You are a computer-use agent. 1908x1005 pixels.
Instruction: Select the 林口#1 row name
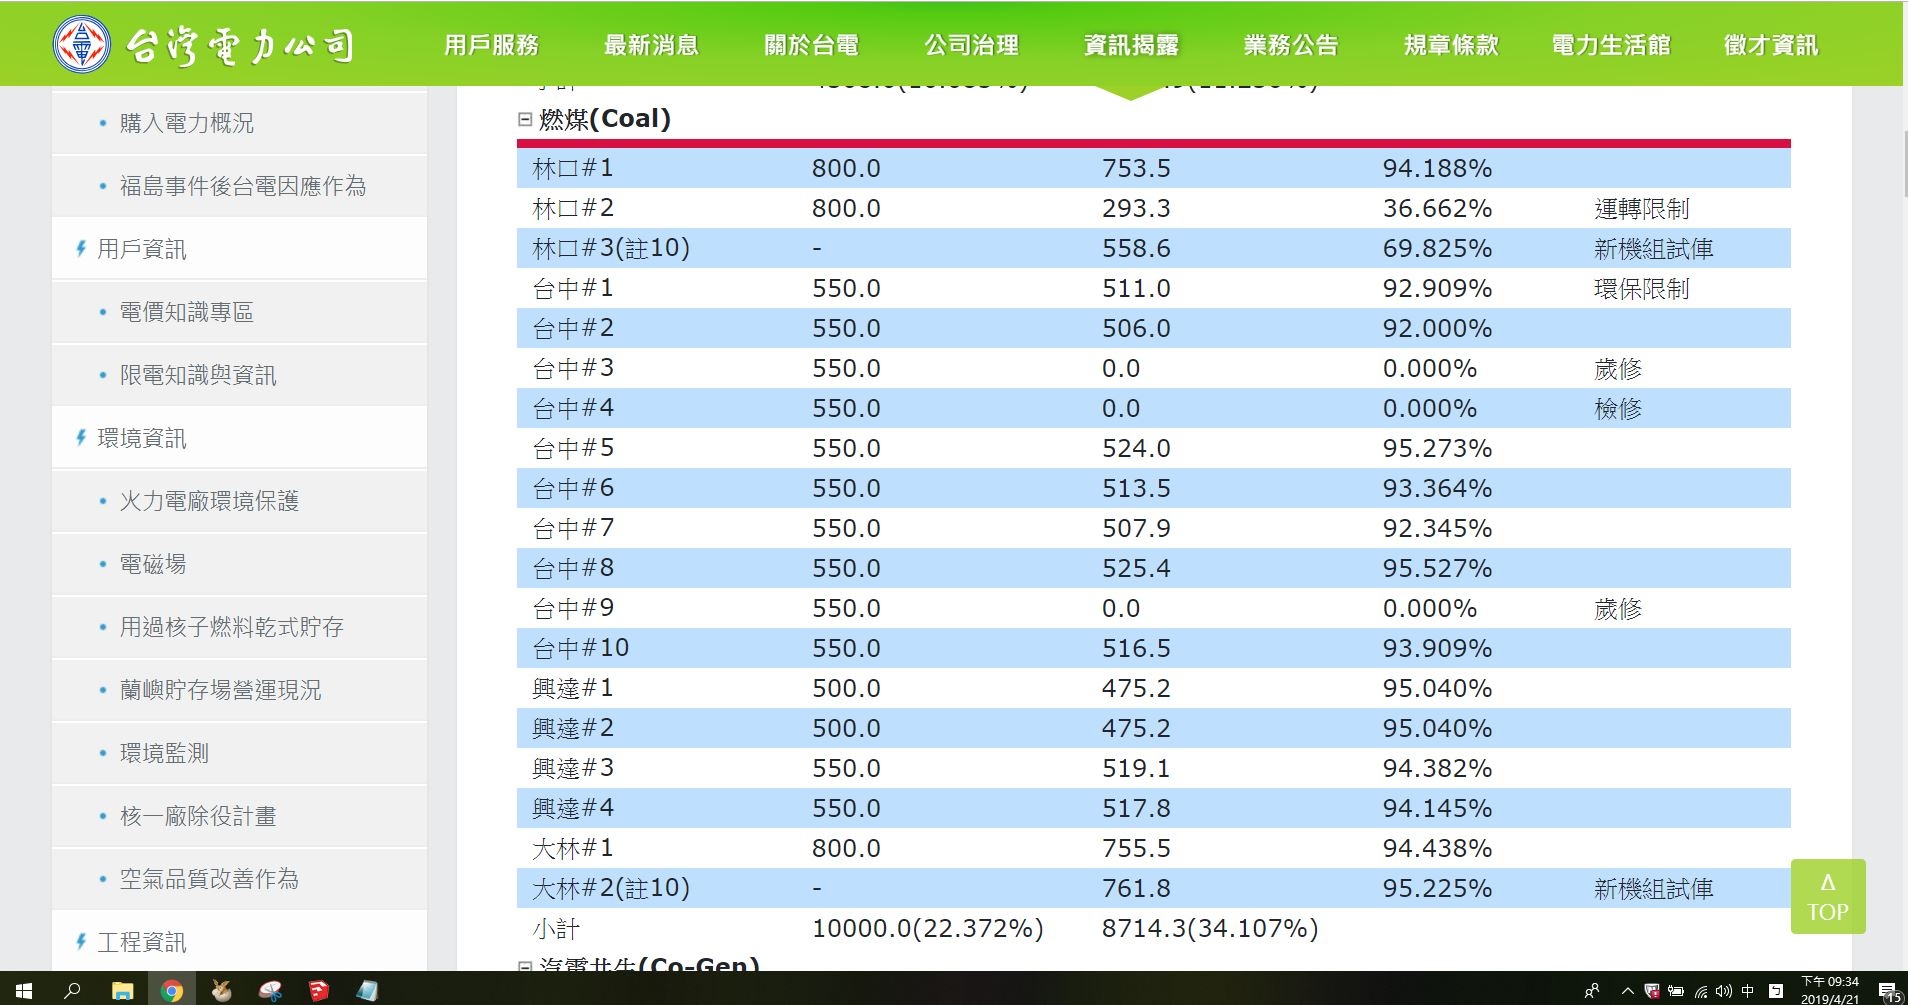click(x=573, y=168)
